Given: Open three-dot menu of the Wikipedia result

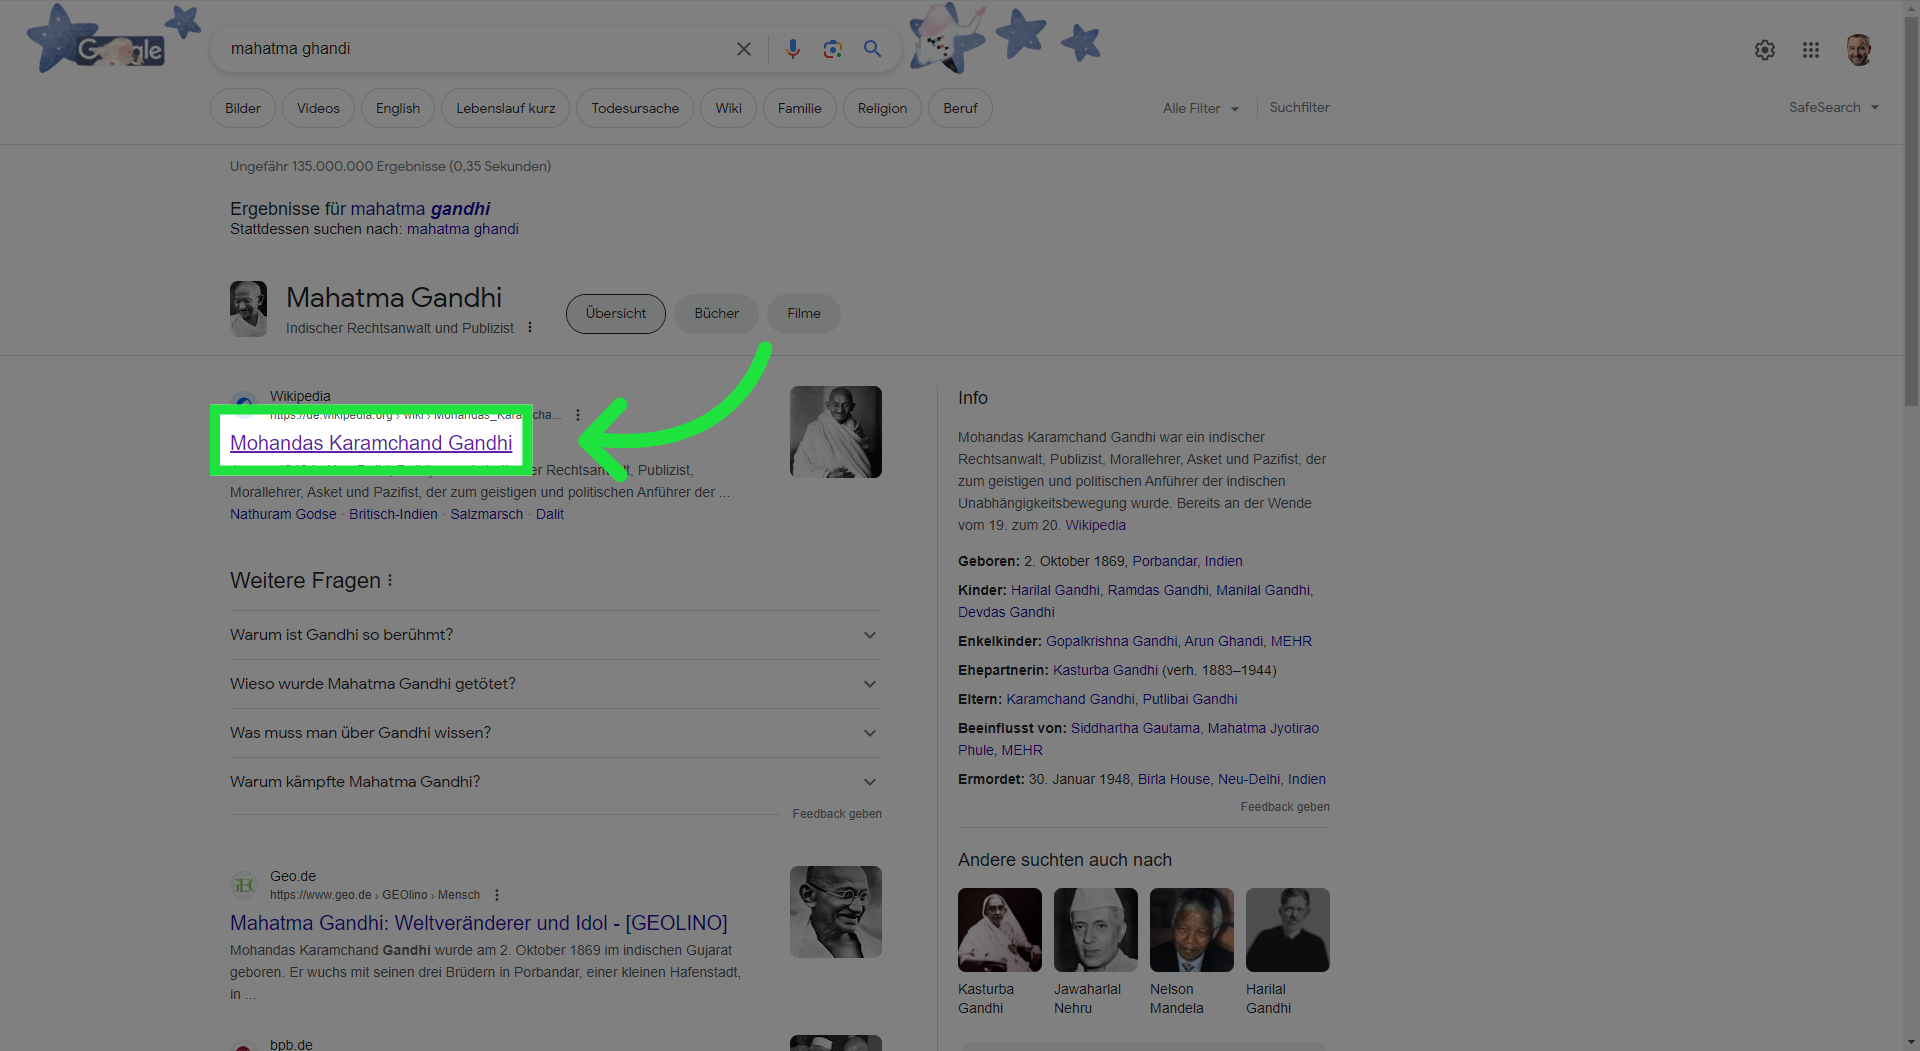Looking at the screenshot, I should pyautogui.click(x=578, y=415).
